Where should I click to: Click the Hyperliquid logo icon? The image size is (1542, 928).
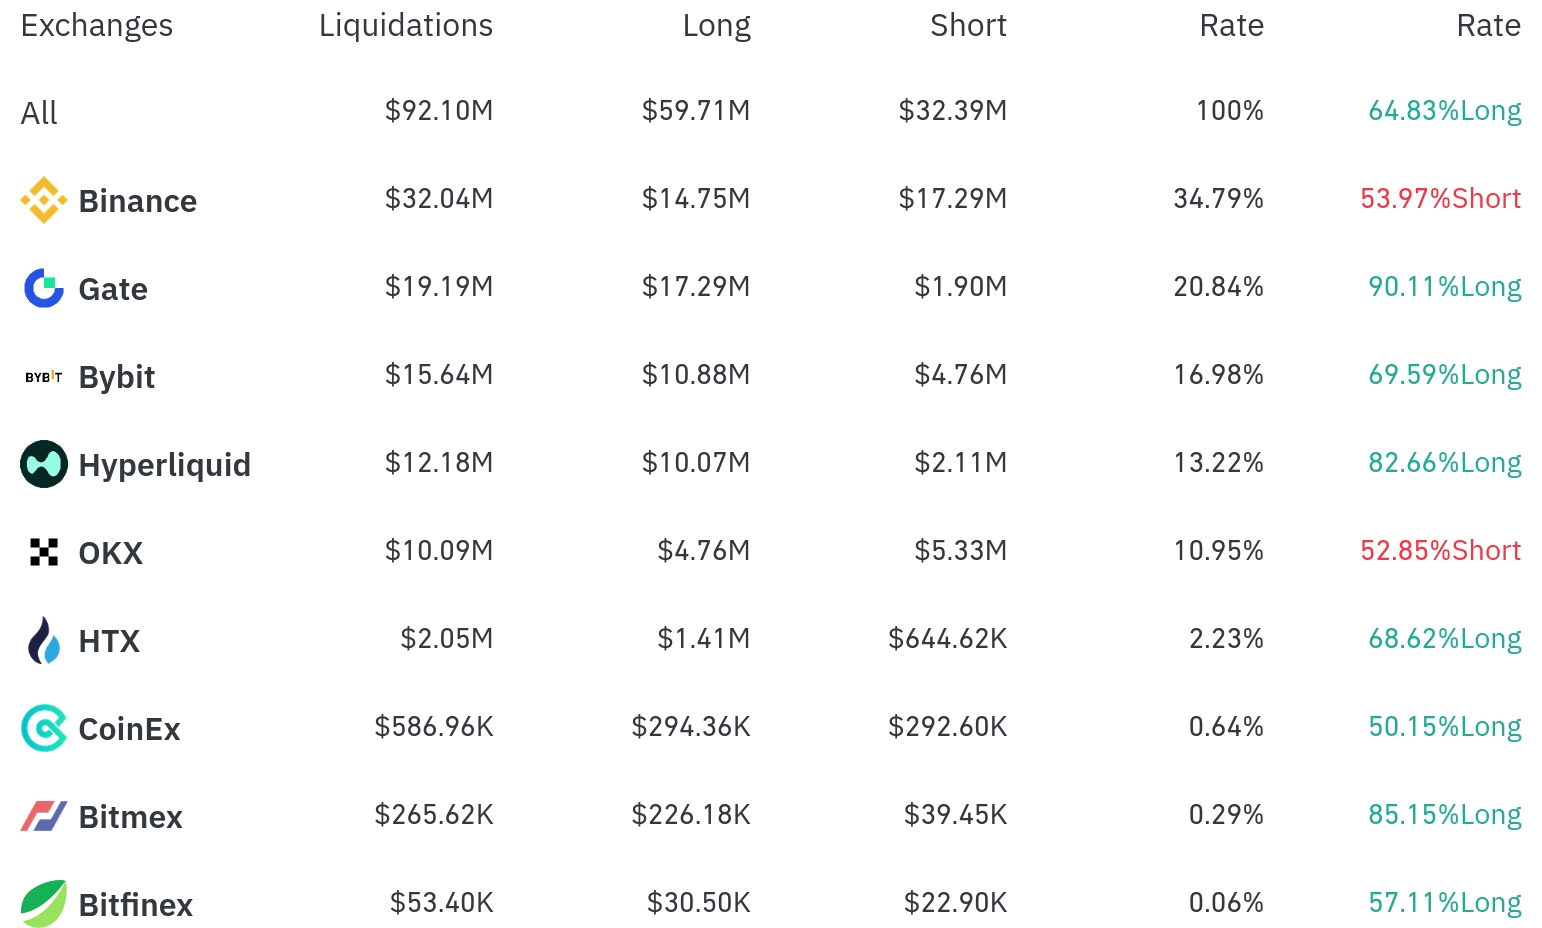[44, 464]
